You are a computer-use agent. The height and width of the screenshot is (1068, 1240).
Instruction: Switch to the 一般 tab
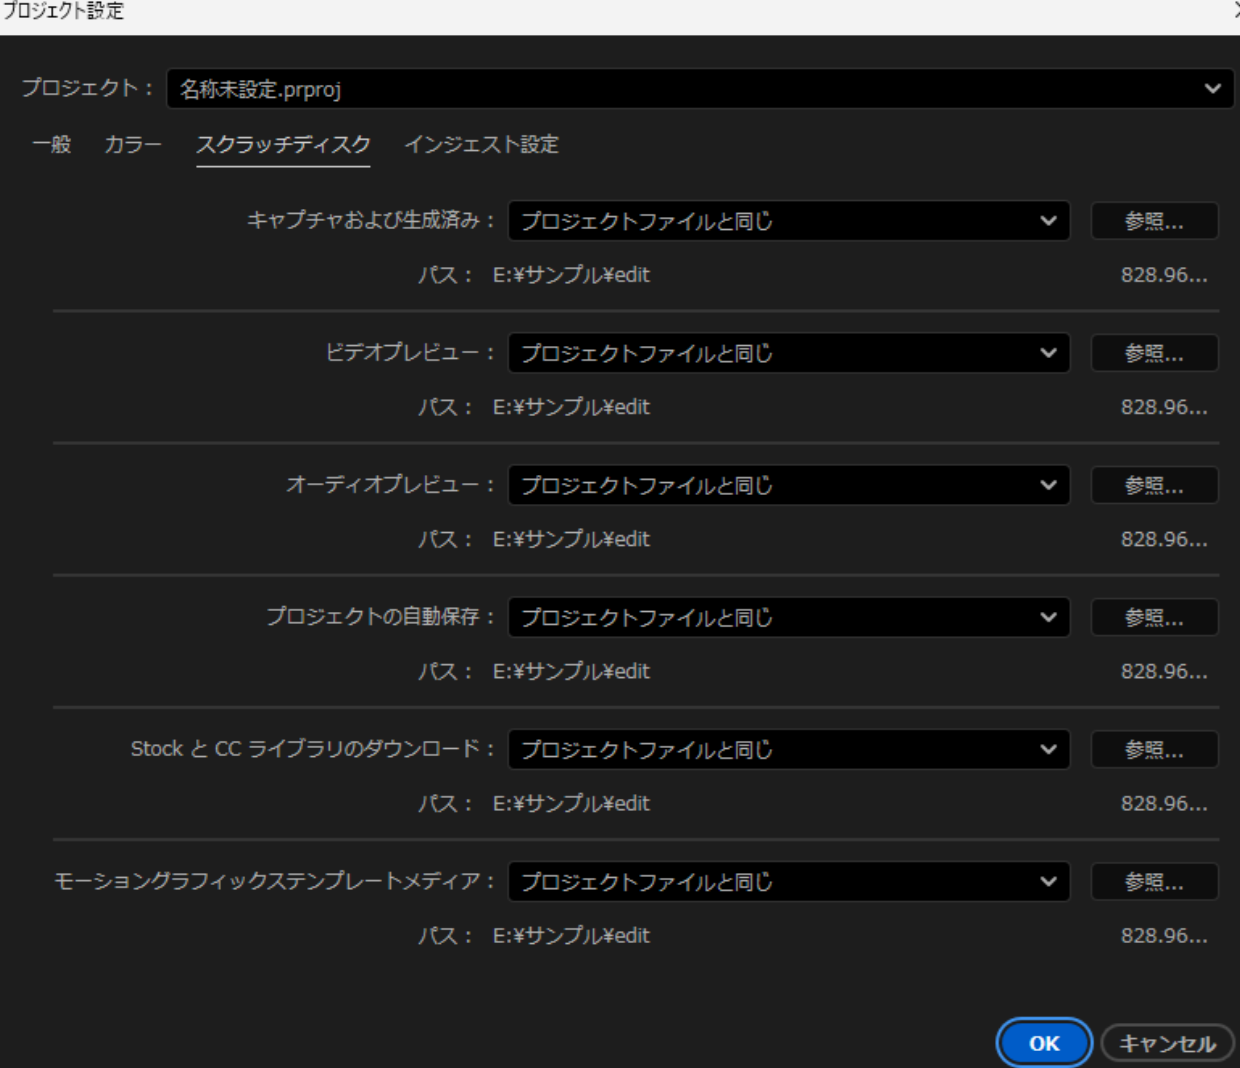(x=52, y=145)
